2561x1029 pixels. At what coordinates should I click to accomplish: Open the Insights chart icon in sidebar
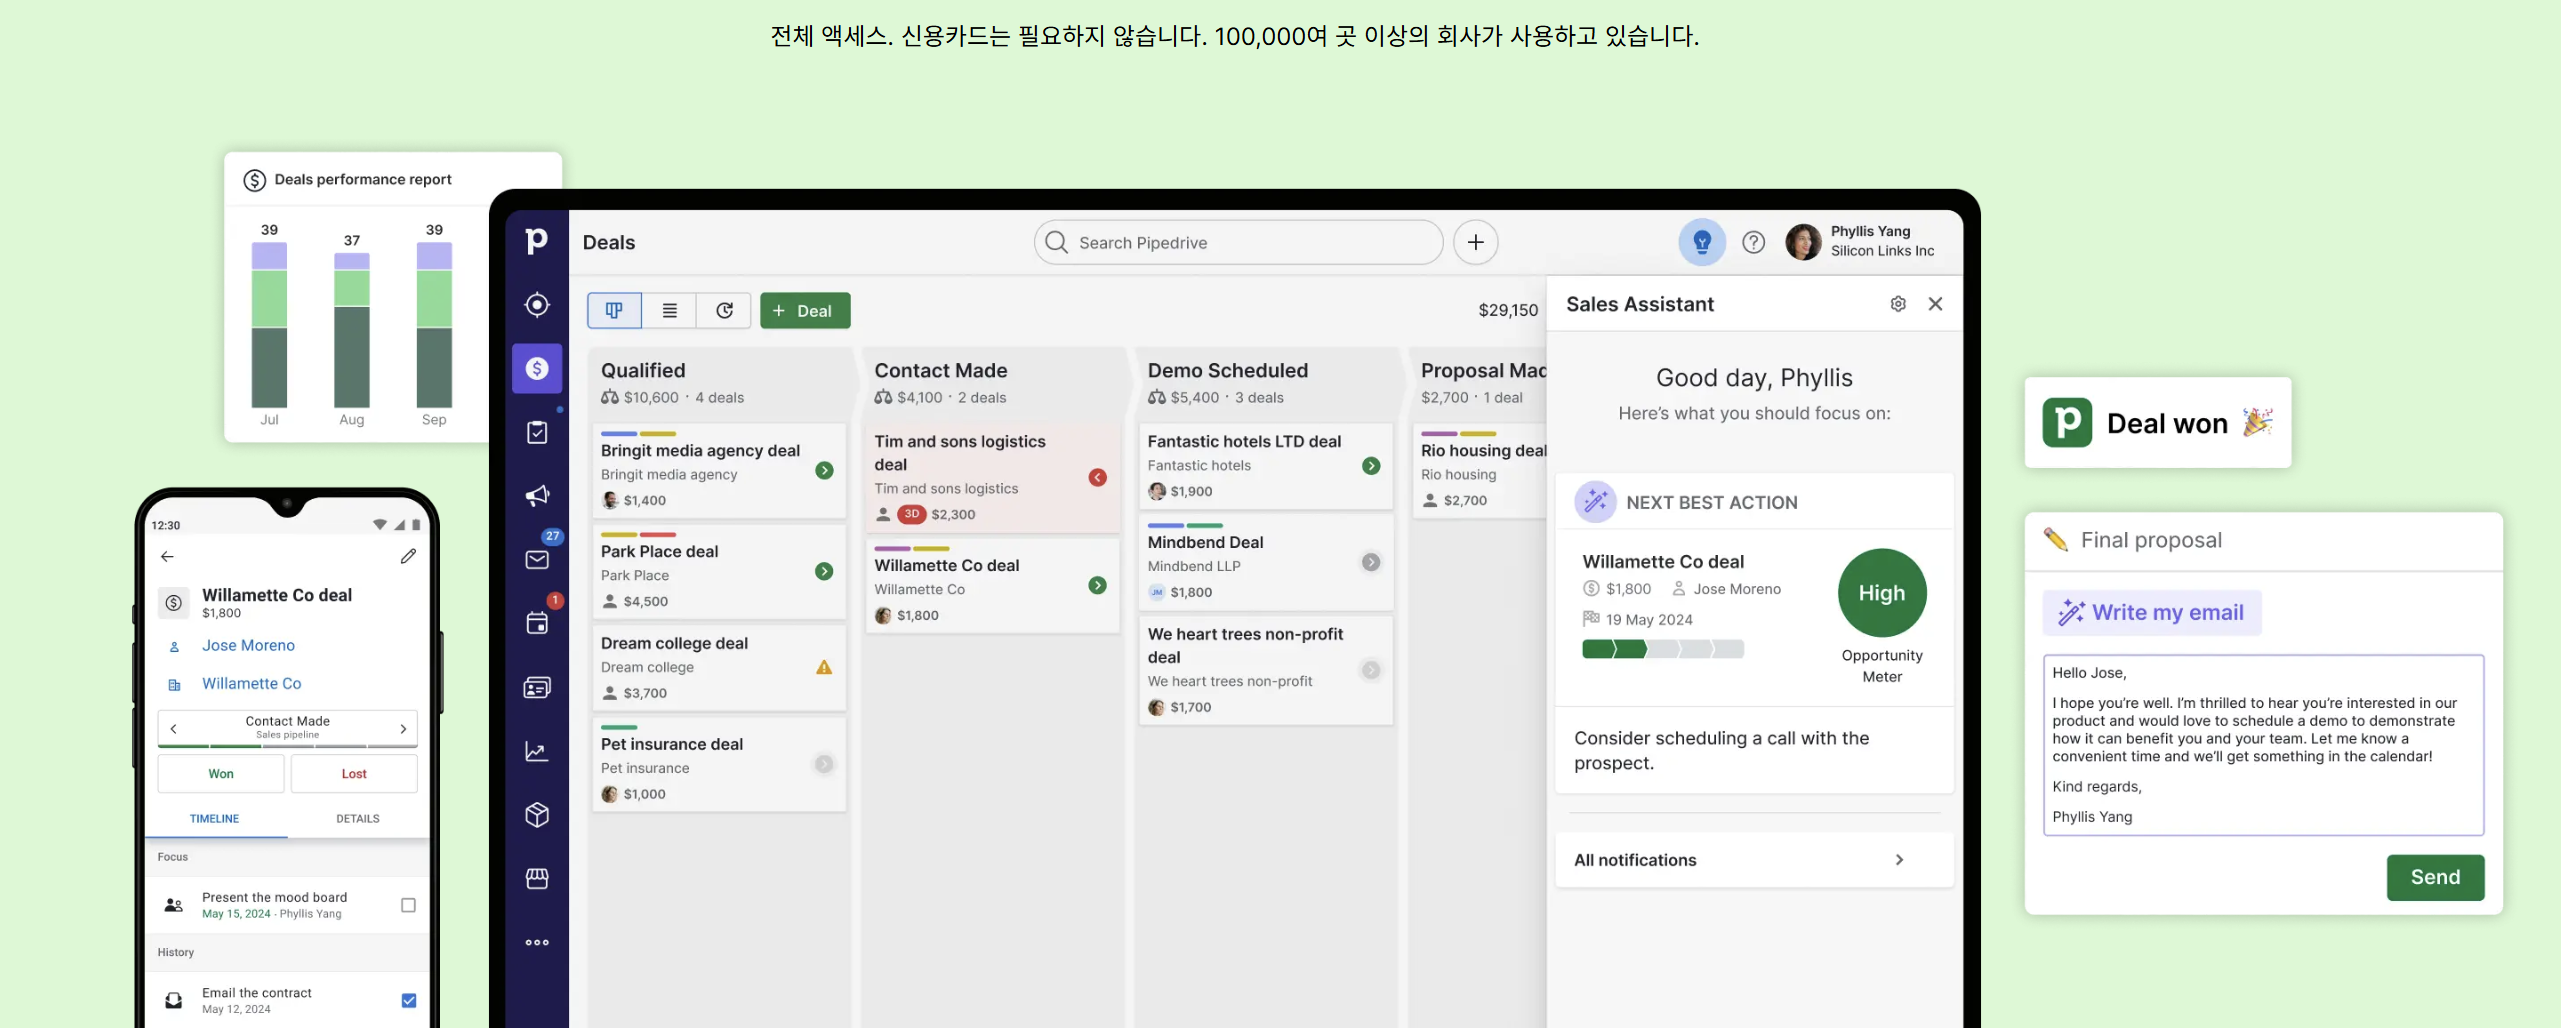coord(537,751)
